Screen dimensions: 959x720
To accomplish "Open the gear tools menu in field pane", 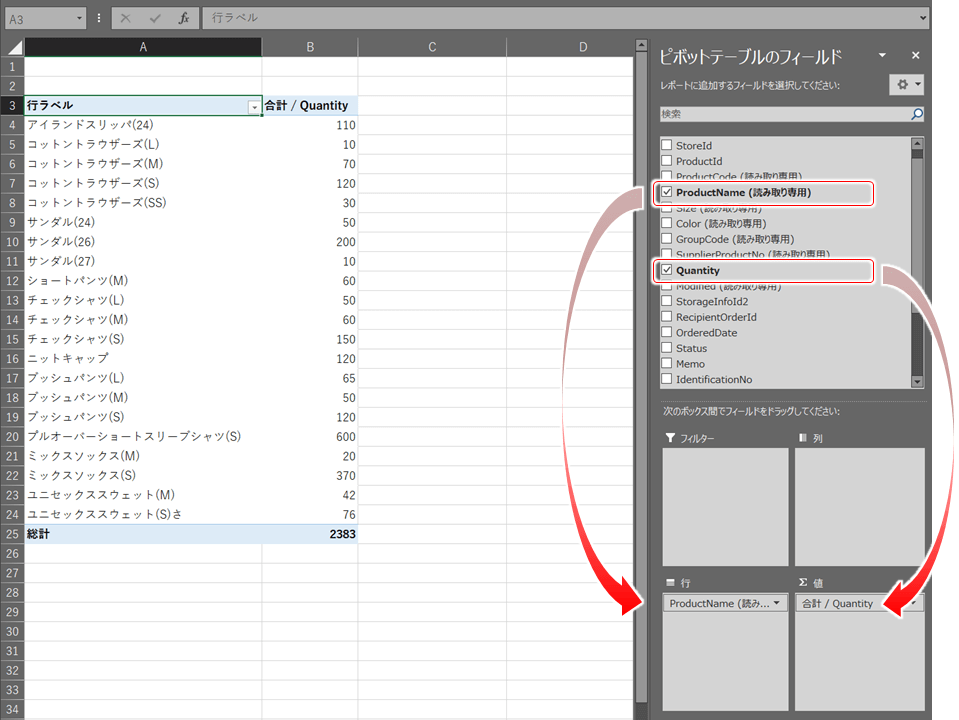I will pyautogui.click(x=906, y=85).
